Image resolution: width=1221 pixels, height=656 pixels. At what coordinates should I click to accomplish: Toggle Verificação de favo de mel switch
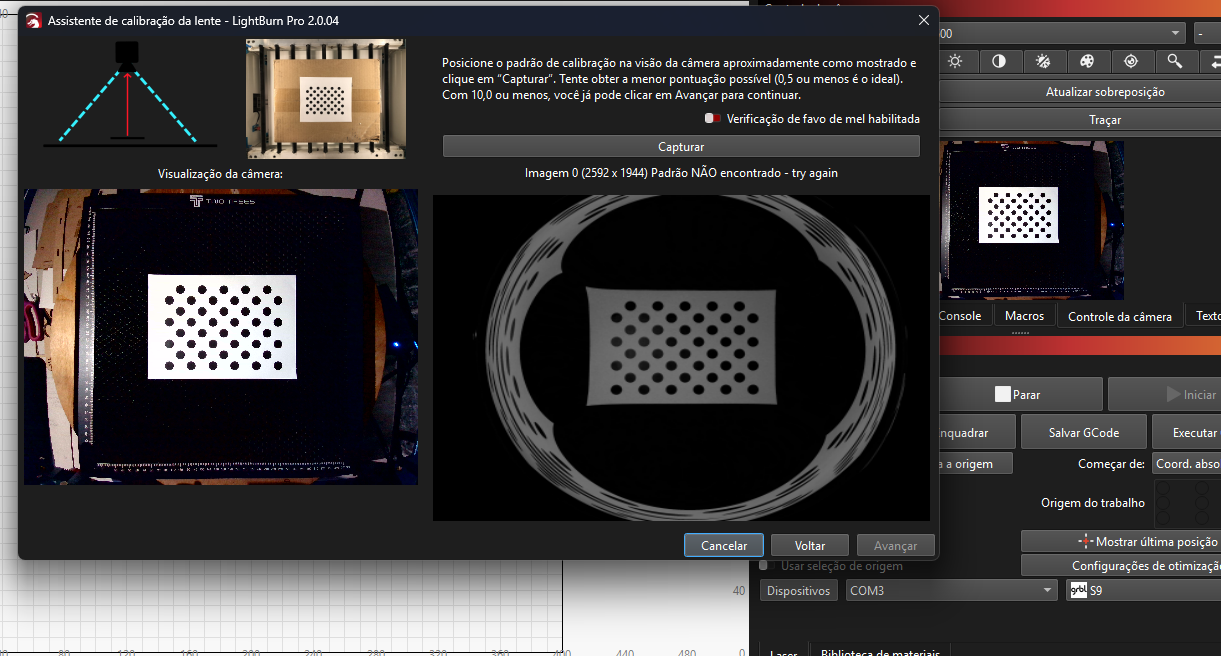point(712,118)
